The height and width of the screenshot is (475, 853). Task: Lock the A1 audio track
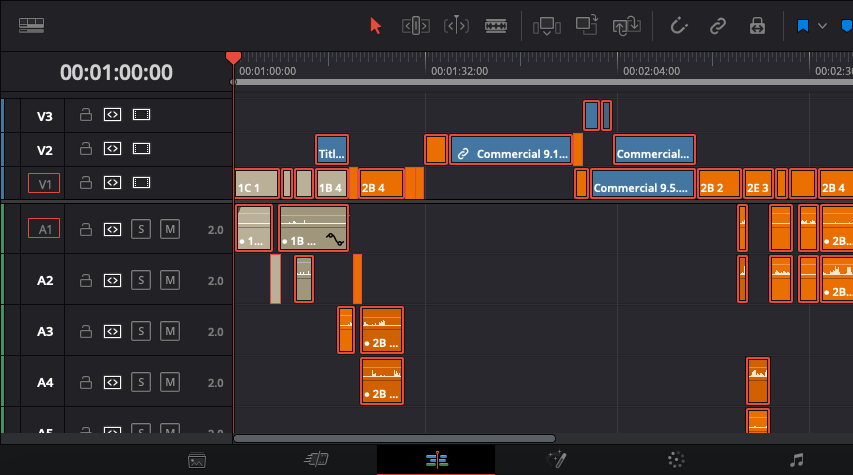pyautogui.click(x=85, y=230)
